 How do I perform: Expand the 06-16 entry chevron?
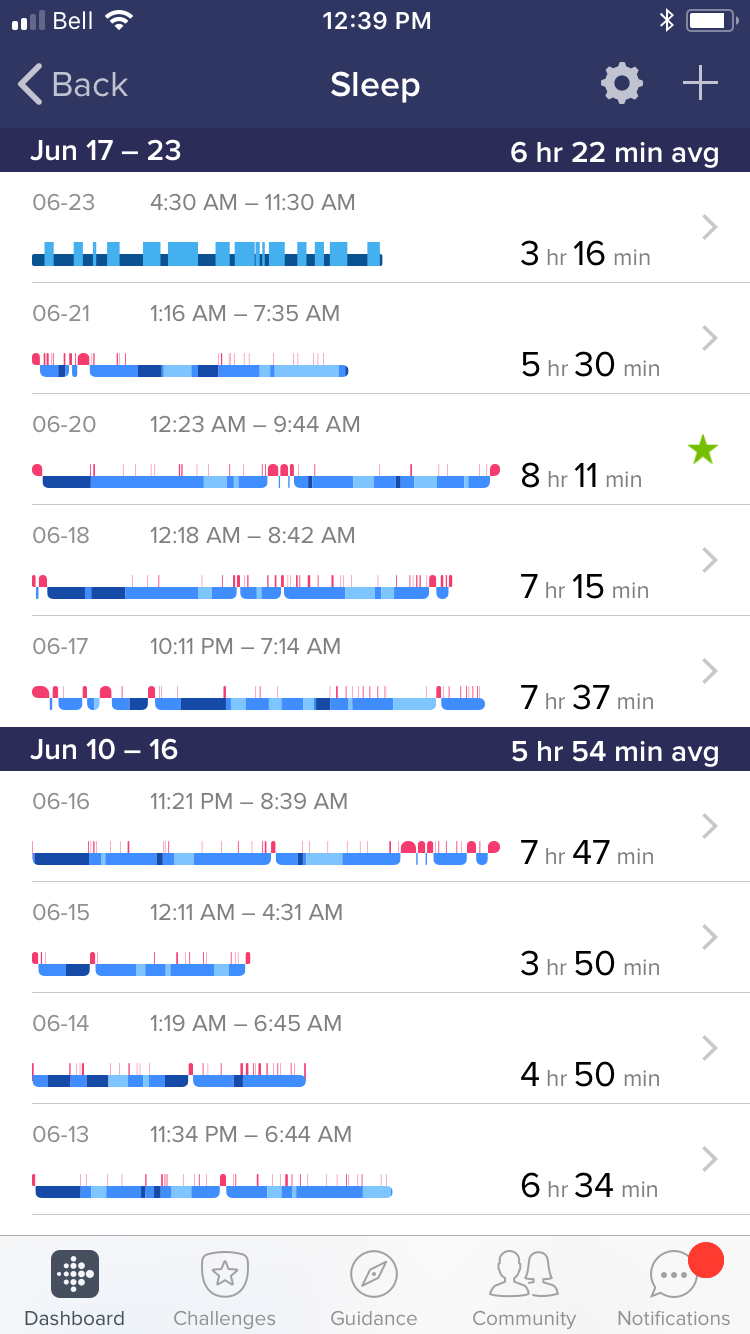click(710, 826)
